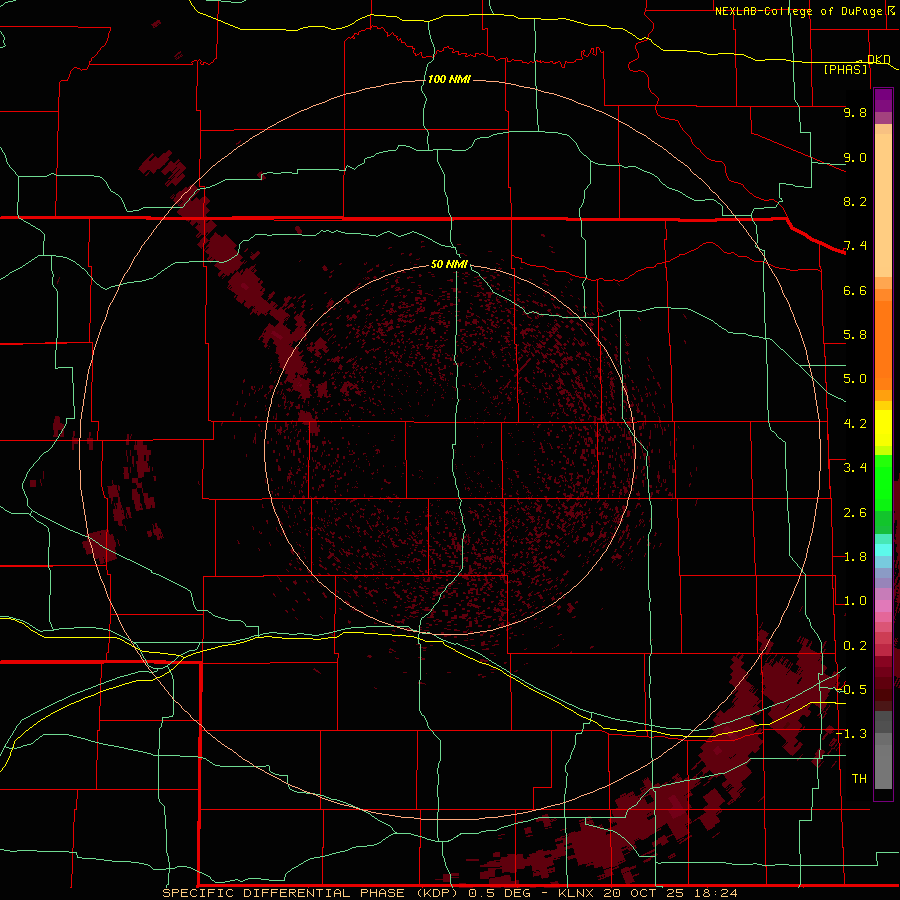
Task: Click the NEXLAB-College of DuPage credit text
Action: pyautogui.click(x=798, y=11)
